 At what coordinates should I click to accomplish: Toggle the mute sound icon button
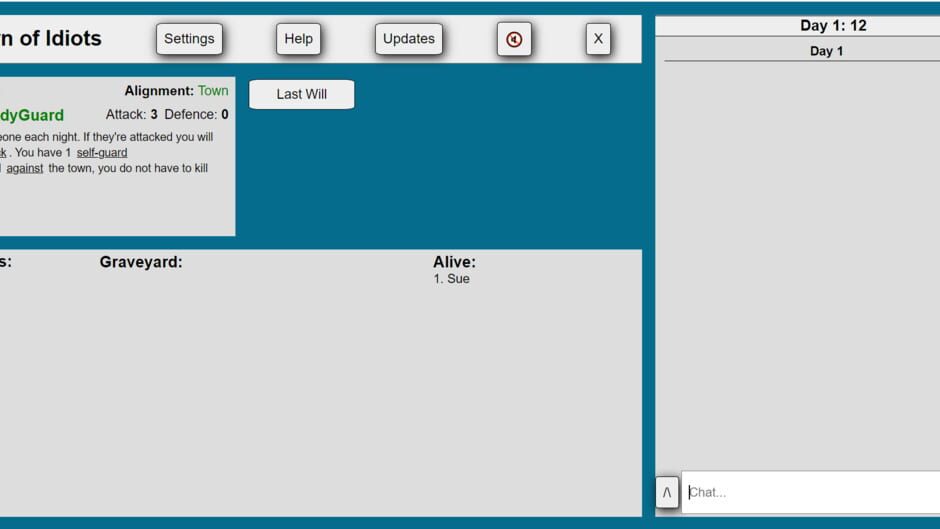tap(514, 40)
